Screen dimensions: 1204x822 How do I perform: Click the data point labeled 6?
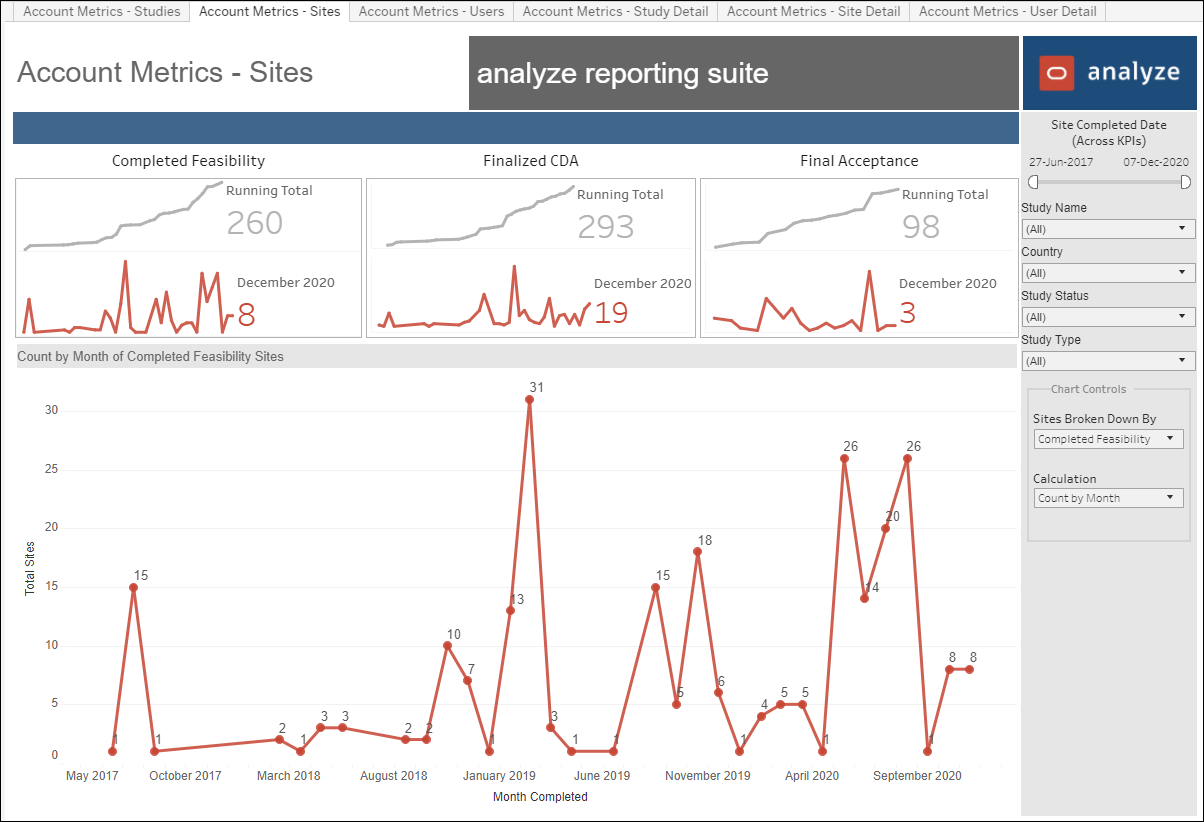click(x=718, y=692)
